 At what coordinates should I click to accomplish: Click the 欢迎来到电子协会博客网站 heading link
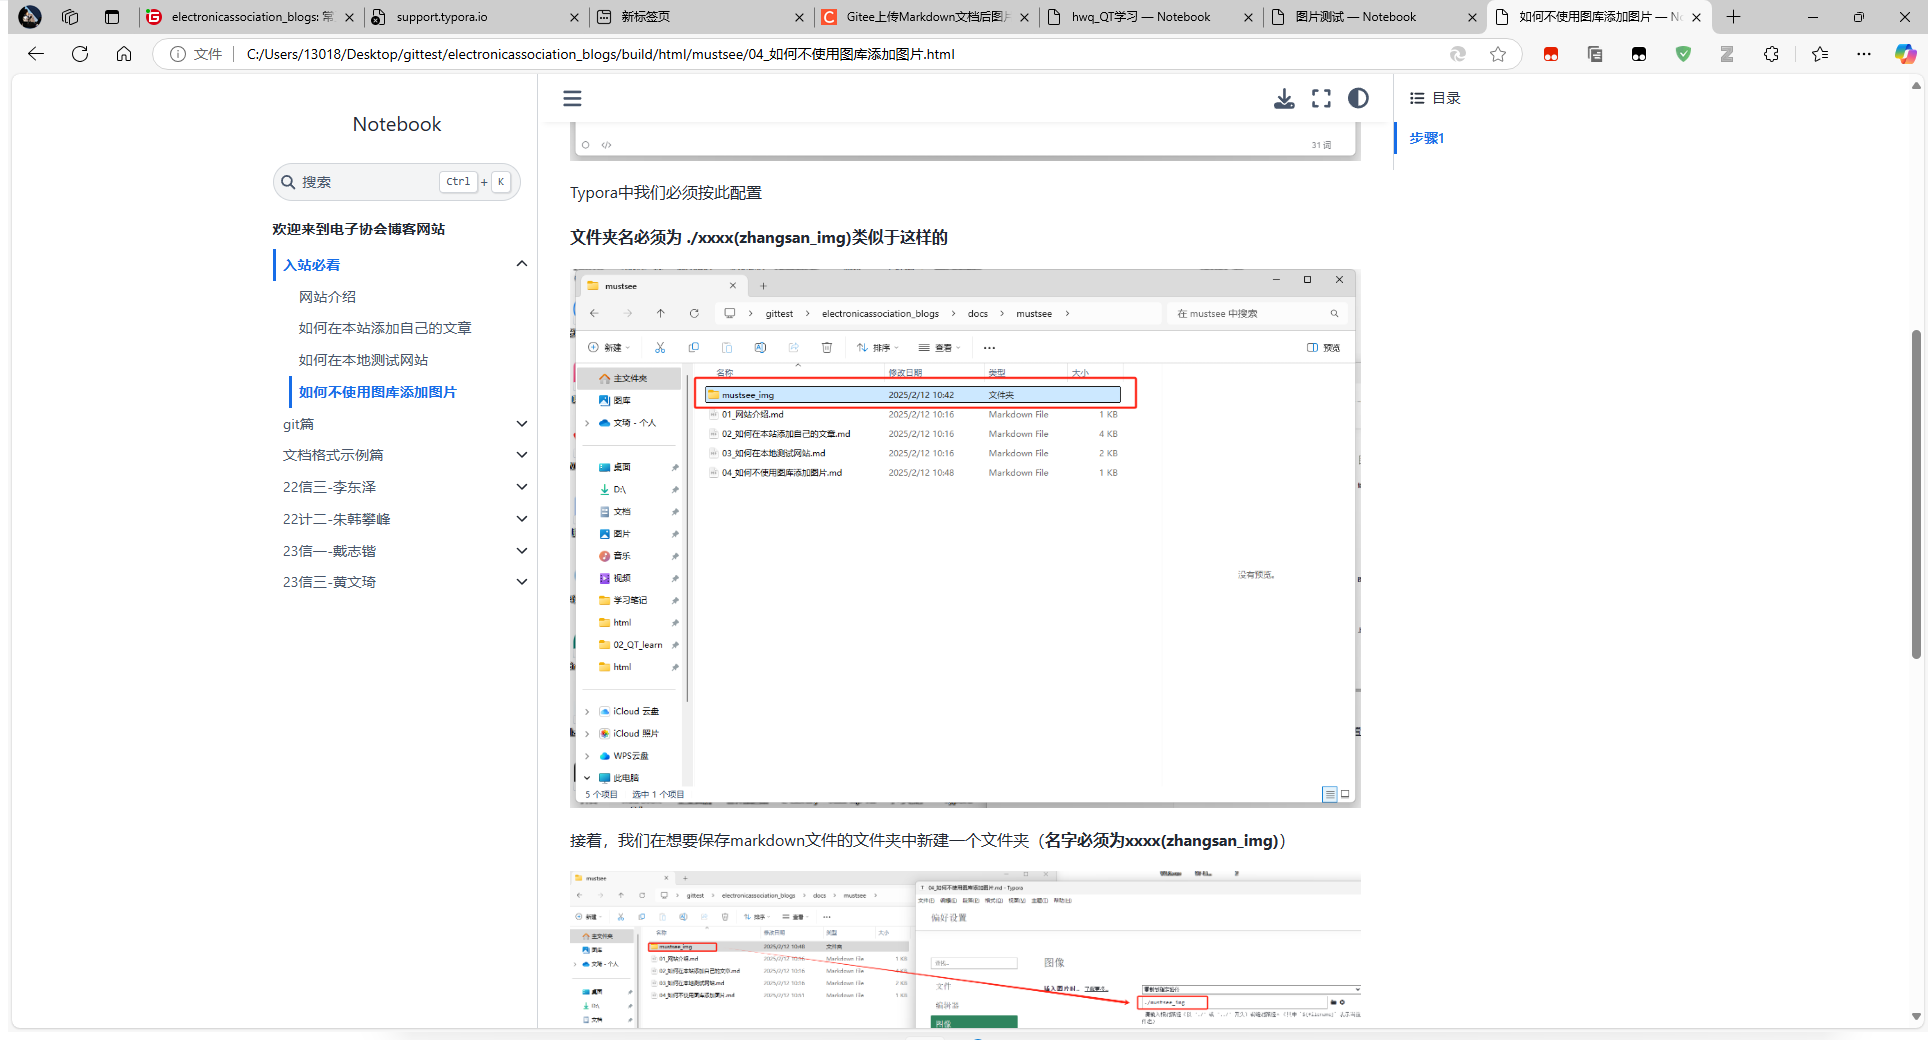click(358, 229)
